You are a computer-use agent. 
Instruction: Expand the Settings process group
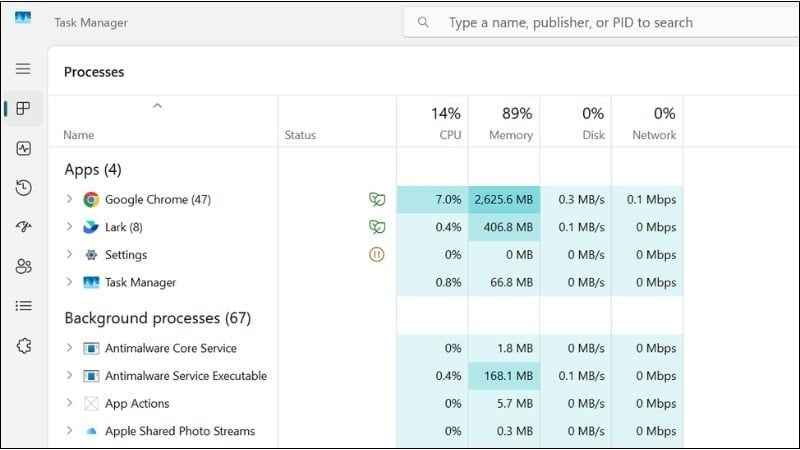(69, 254)
